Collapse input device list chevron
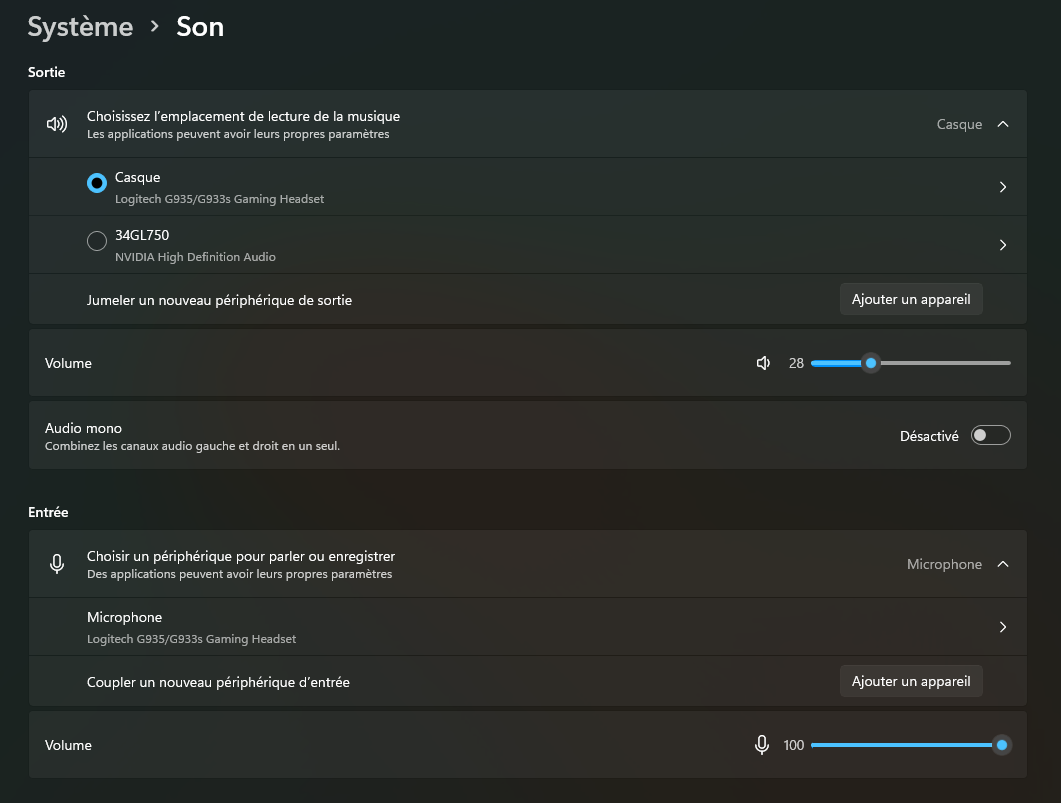Viewport: 1061px width, 803px height. (1003, 564)
